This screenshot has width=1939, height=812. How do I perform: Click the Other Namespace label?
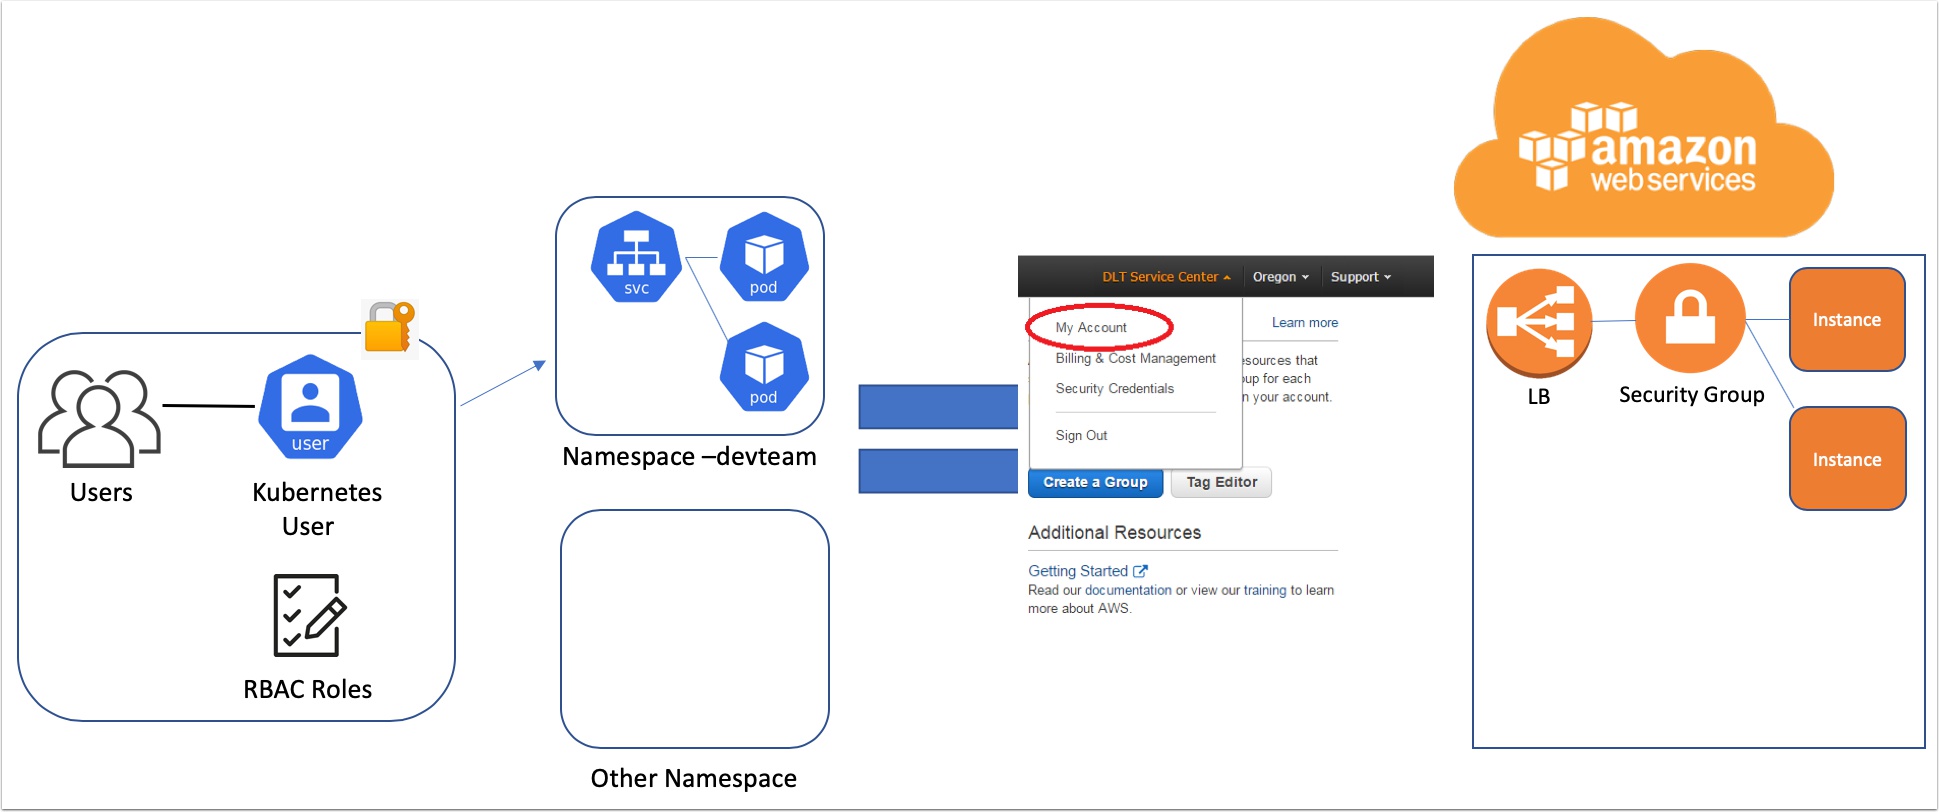tap(694, 778)
